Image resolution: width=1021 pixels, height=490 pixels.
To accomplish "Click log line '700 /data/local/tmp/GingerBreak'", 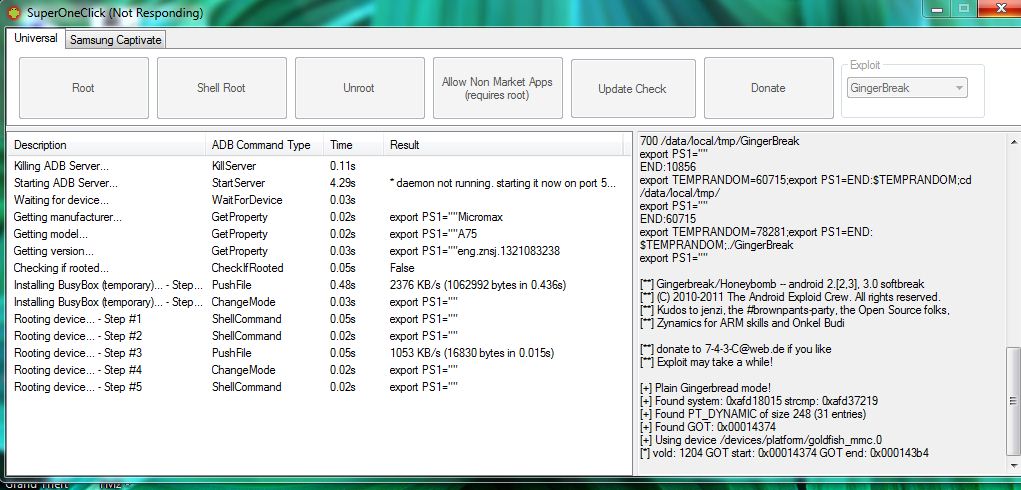I will [x=720, y=141].
